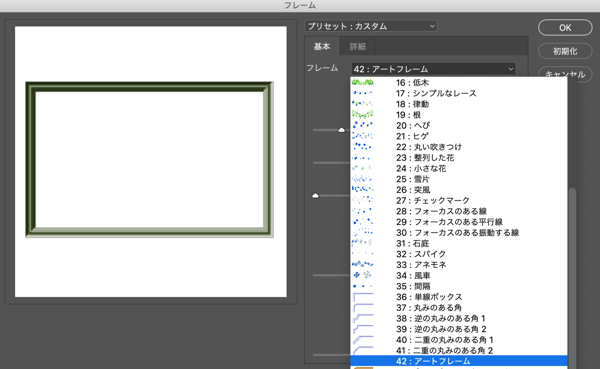Click the OK button

(565, 28)
